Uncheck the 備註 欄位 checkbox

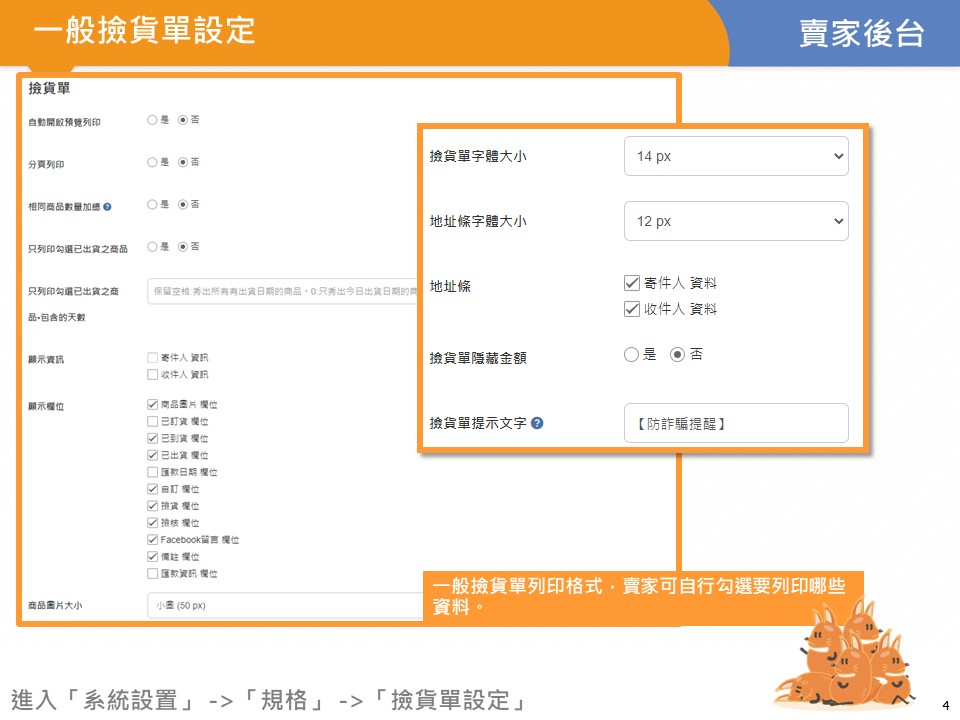tap(152, 557)
